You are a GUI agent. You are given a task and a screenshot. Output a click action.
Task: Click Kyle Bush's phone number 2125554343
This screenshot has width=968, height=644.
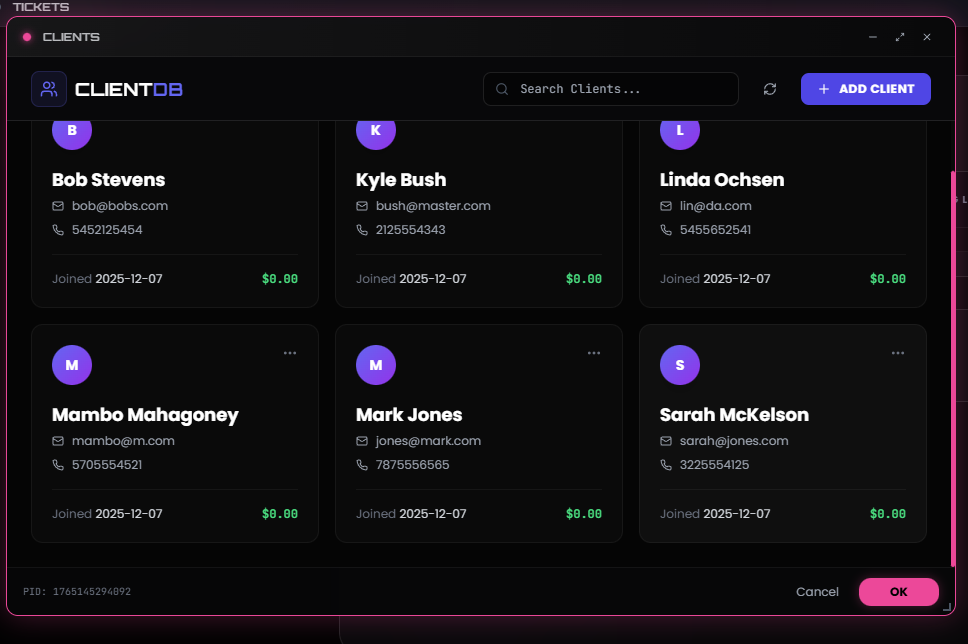(410, 230)
